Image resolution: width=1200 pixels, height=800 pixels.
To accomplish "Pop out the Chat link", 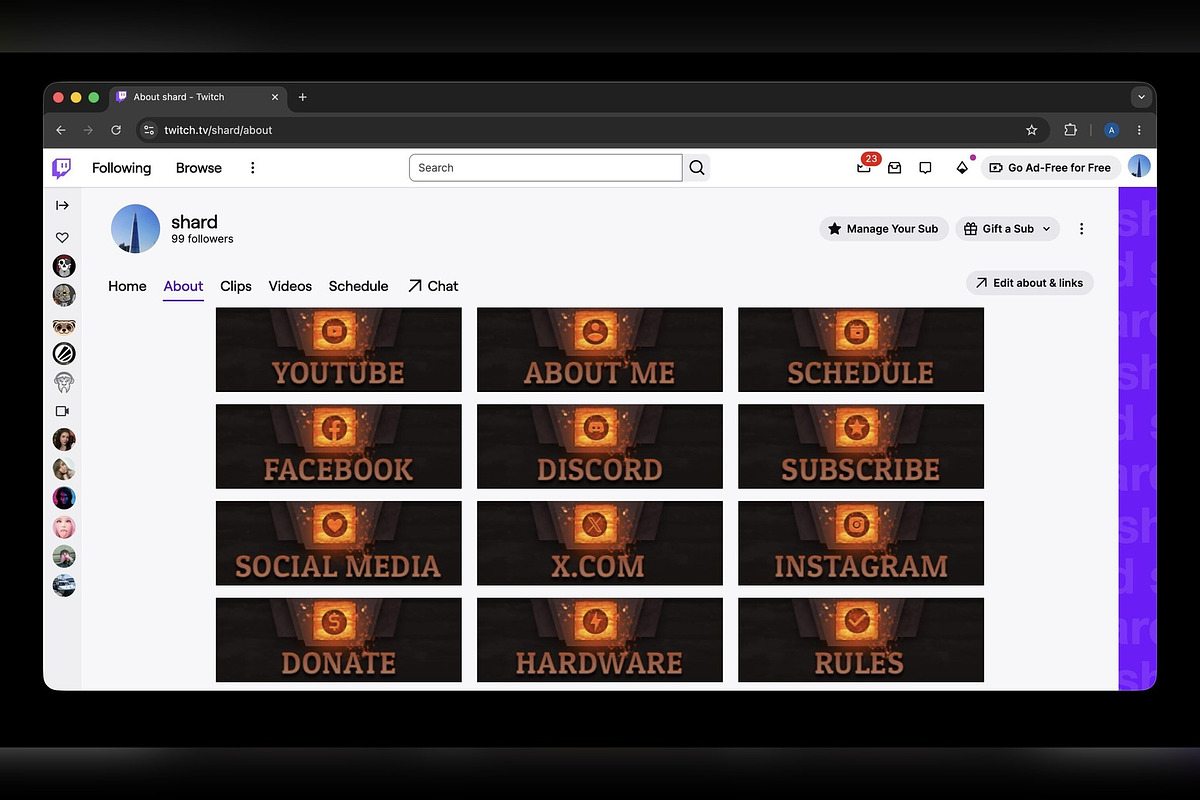I will (433, 286).
